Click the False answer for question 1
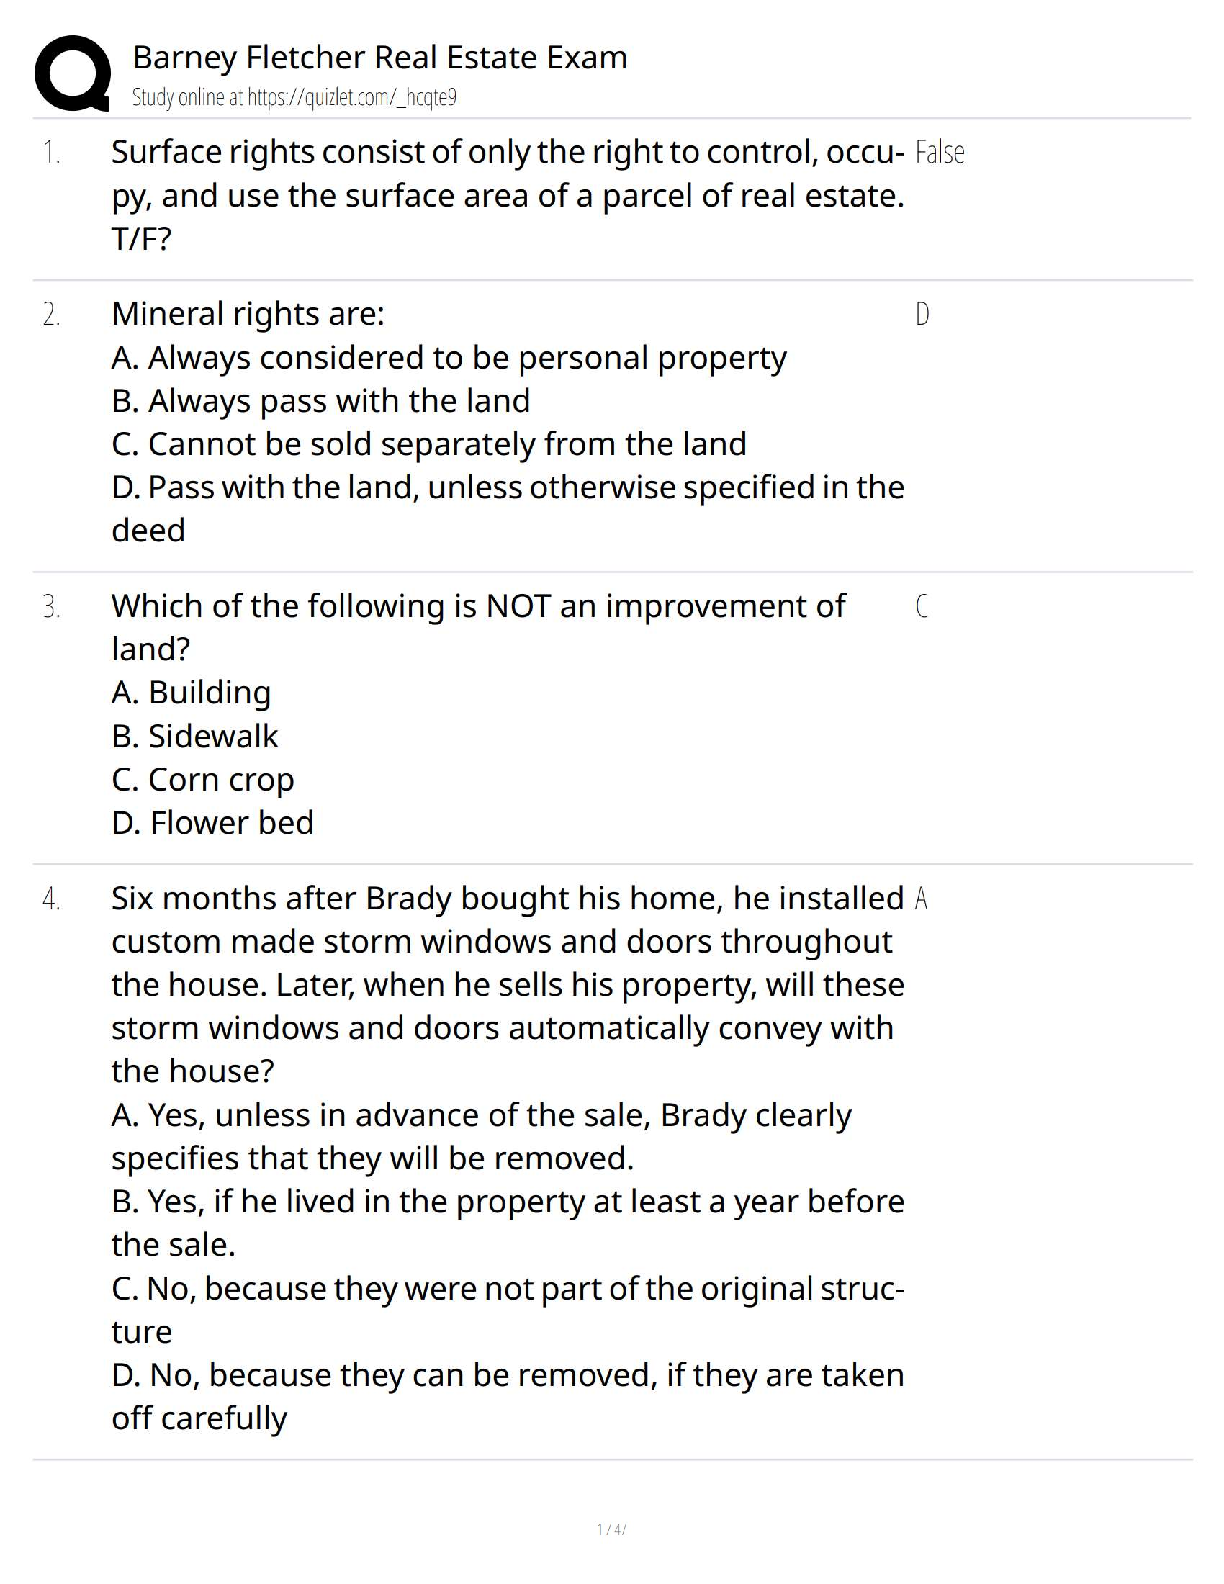 [939, 153]
